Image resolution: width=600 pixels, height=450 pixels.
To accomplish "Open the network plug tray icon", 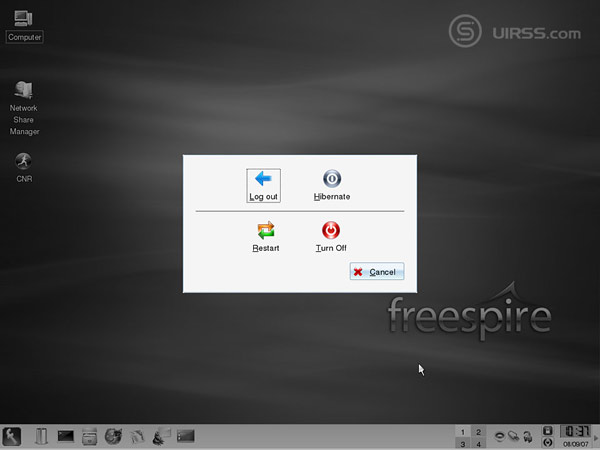I will pos(515,436).
